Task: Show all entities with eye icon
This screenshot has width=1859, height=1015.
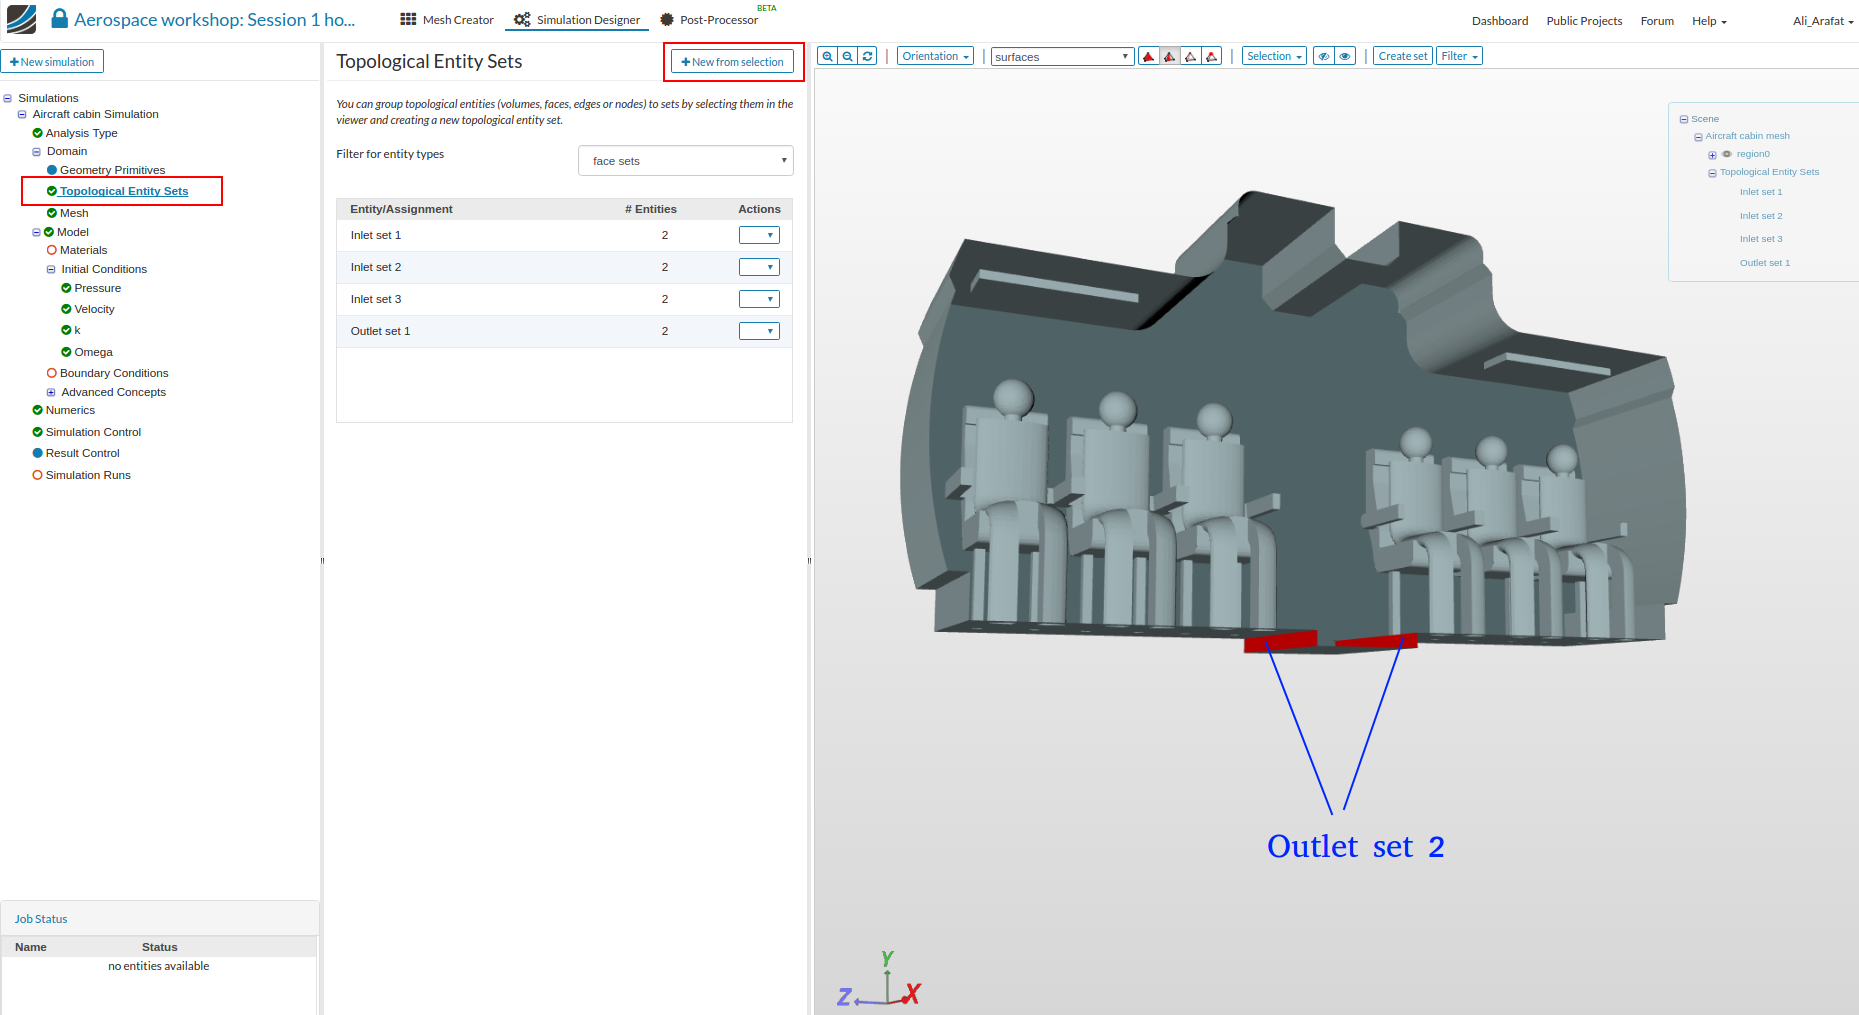Action: (1345, 57)
